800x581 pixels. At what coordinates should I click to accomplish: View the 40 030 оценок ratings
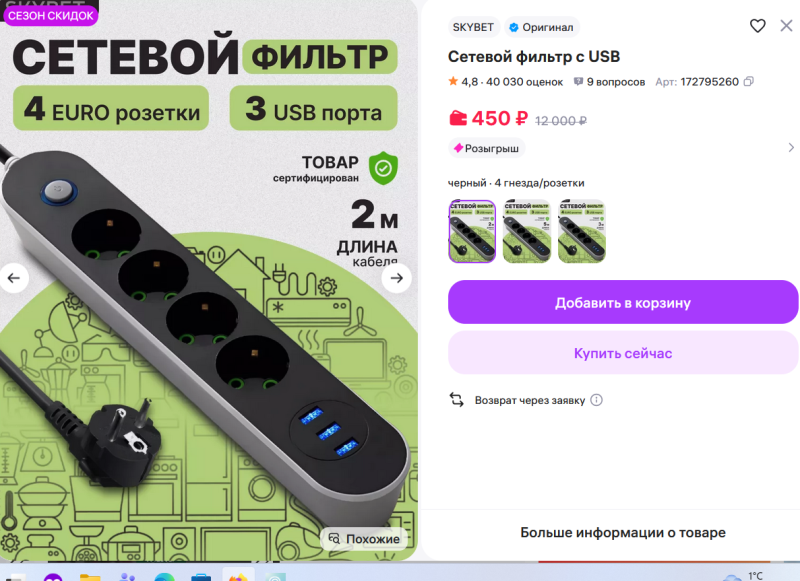pyautogui.click(x=524, y=82)
